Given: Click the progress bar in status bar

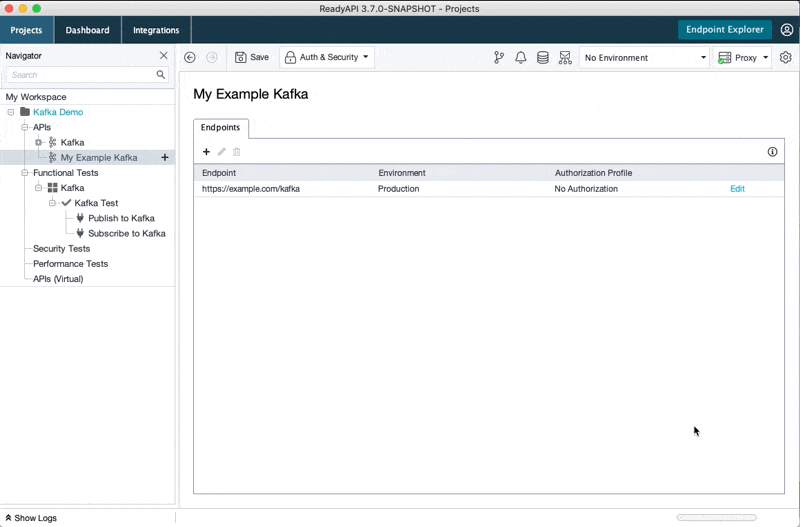Looking at the screenshot, I should click(716, 517).
